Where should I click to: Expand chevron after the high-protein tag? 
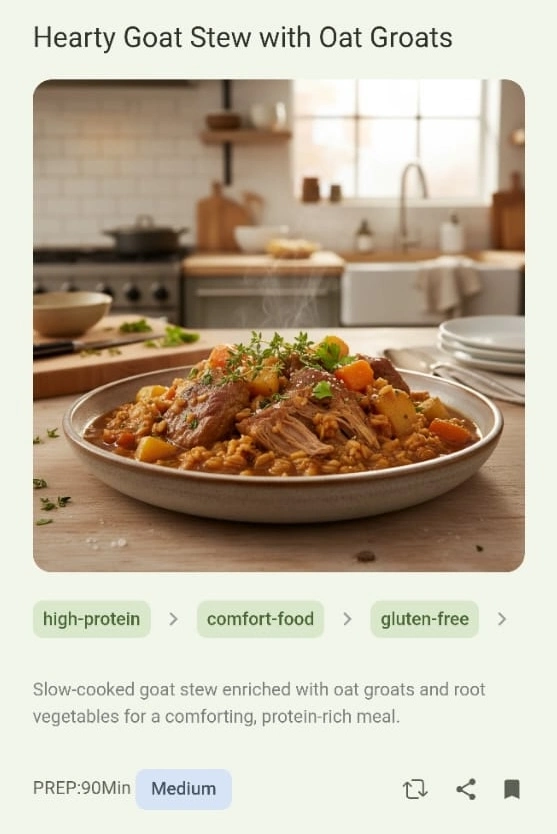pos(173,619)
